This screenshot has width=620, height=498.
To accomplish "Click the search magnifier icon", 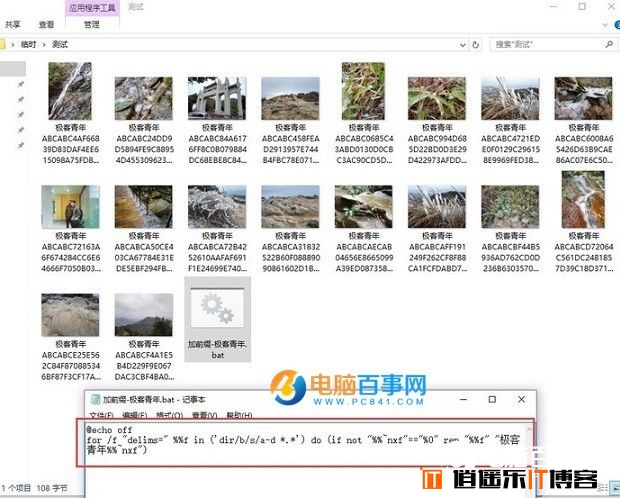I will pyautogui.click(x=609, y=44).
